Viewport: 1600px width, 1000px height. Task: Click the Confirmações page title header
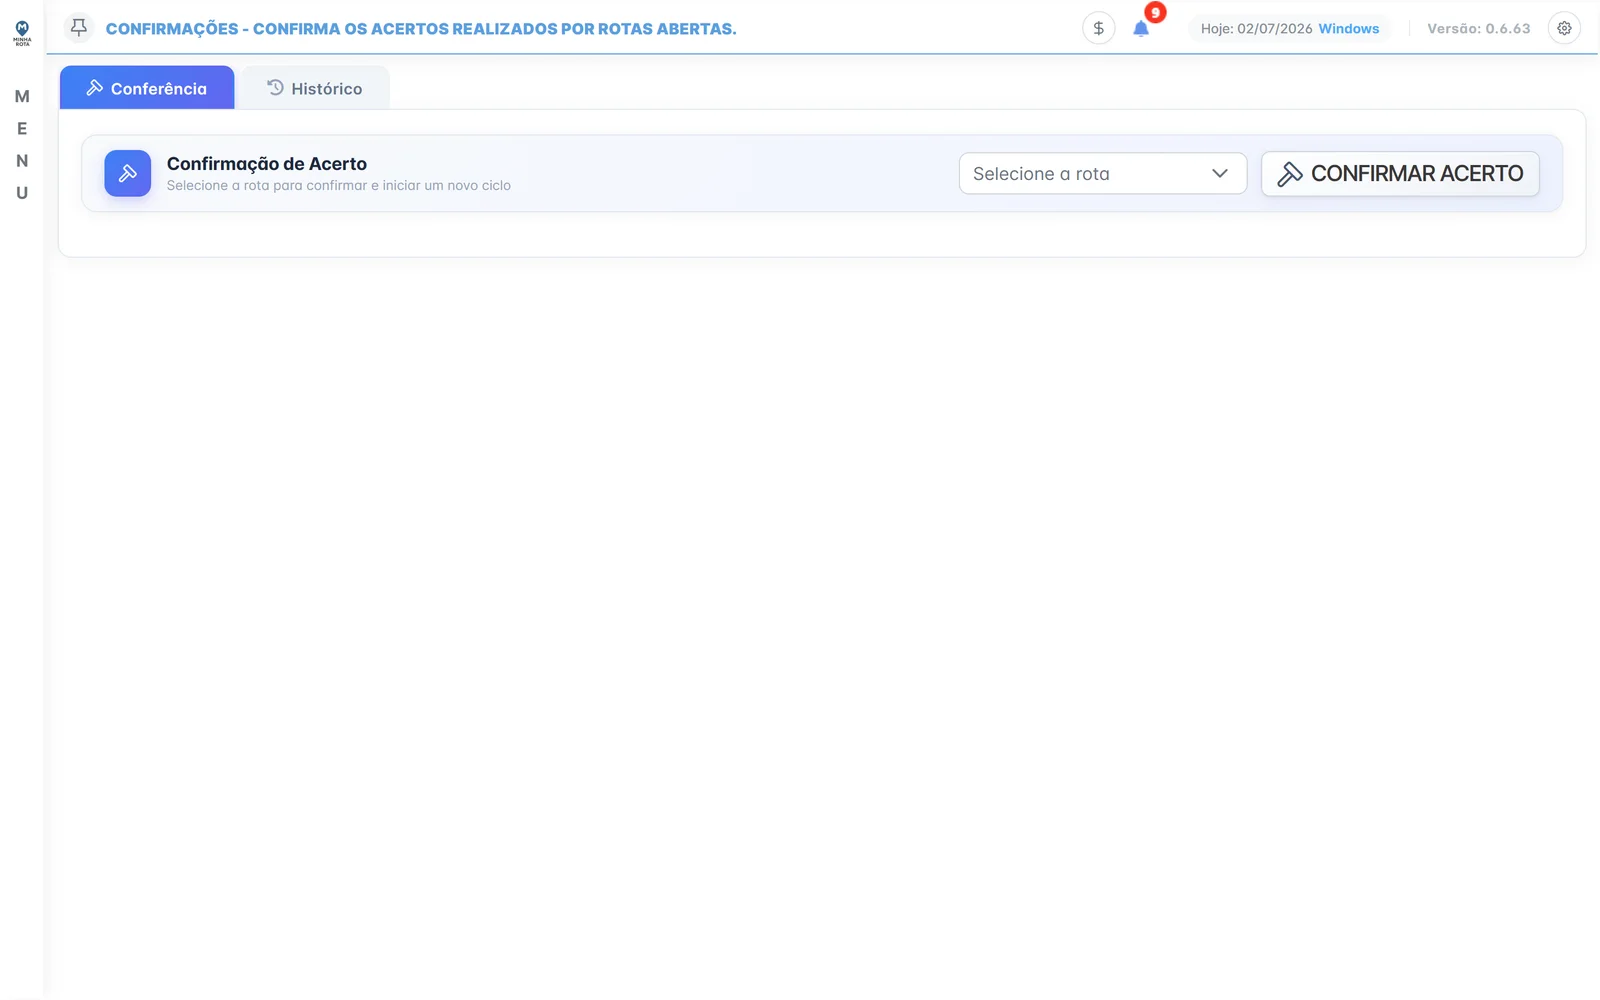(x=421, y=29)
